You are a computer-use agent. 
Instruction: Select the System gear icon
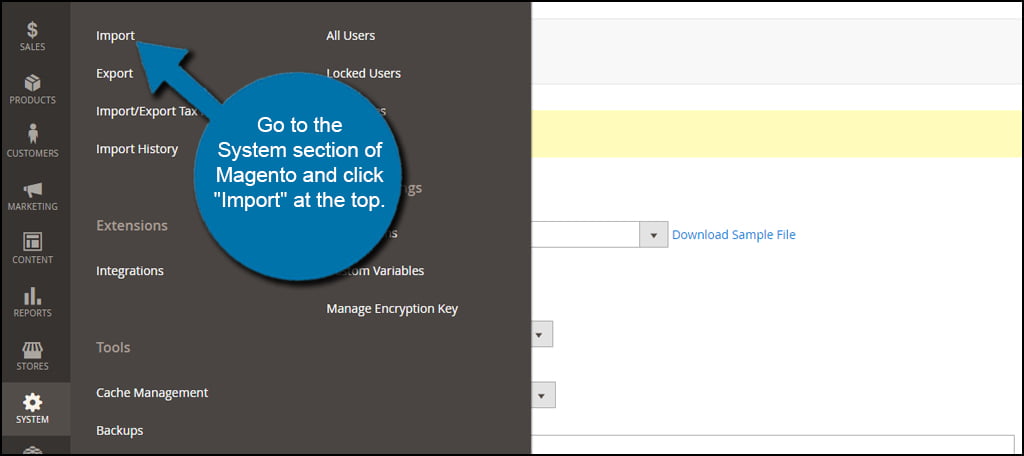32,402
